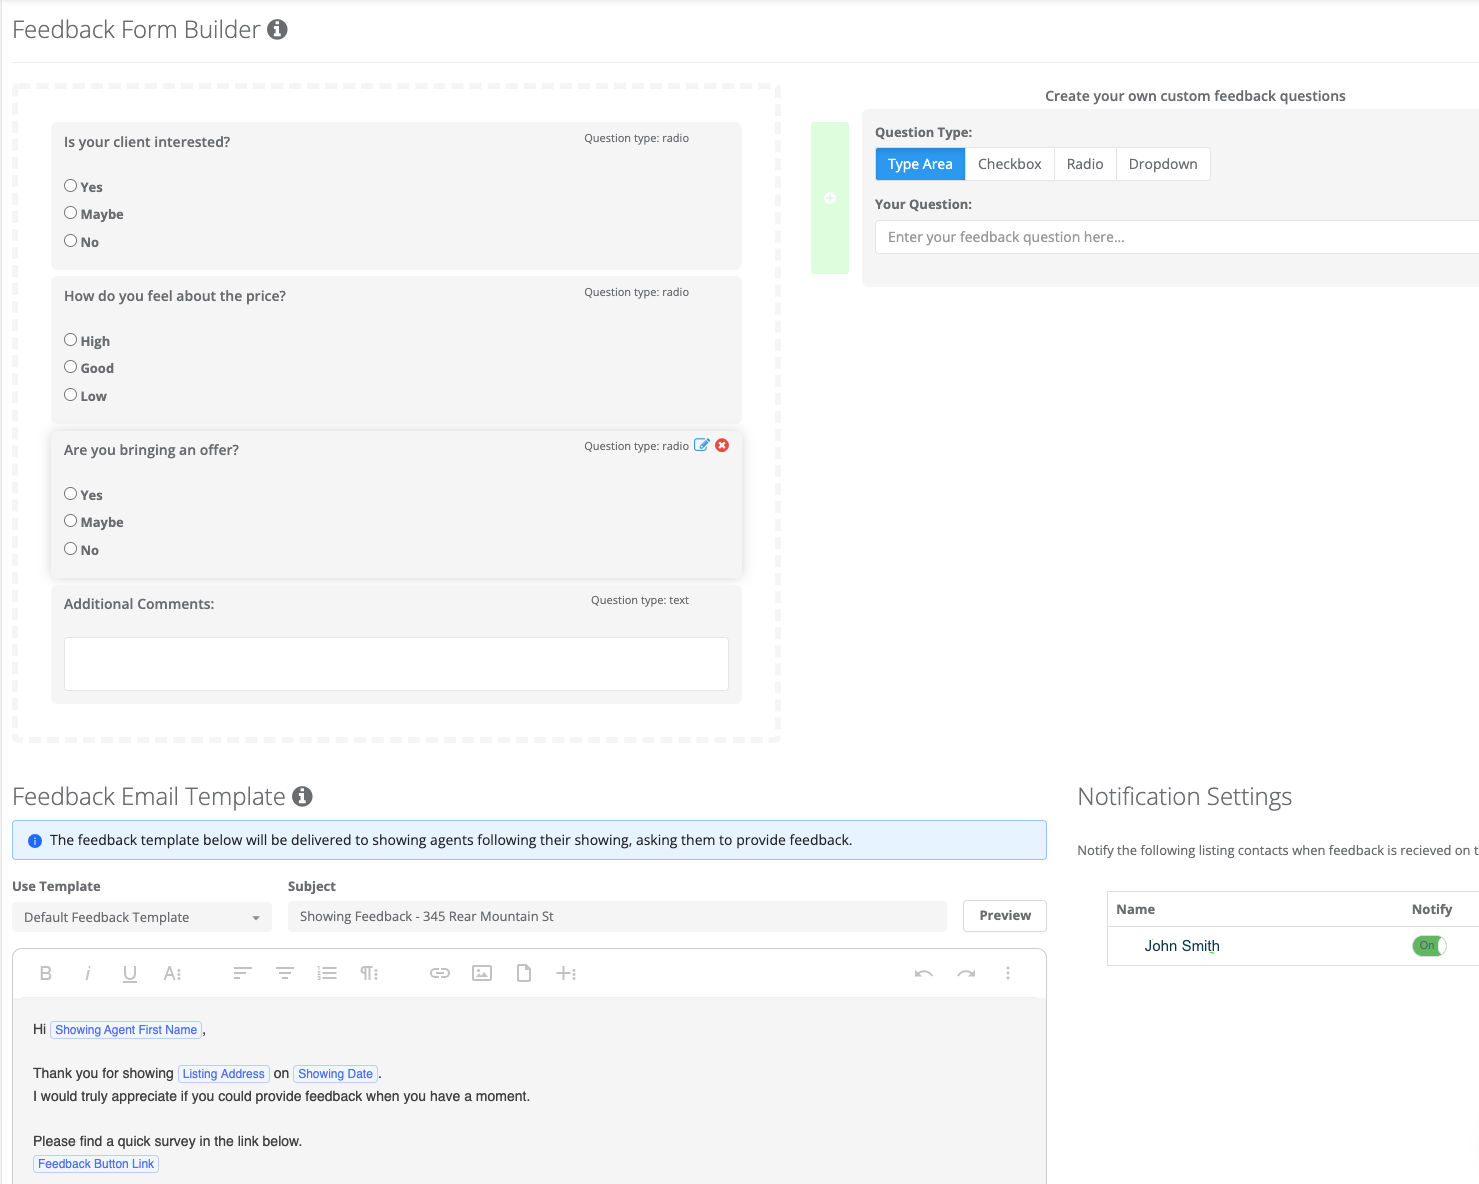Edit the 'Are you bringing an offer?' question
Image resolution: width=1479 pixels, height=1184 pixels.
[x=702, y=445]
